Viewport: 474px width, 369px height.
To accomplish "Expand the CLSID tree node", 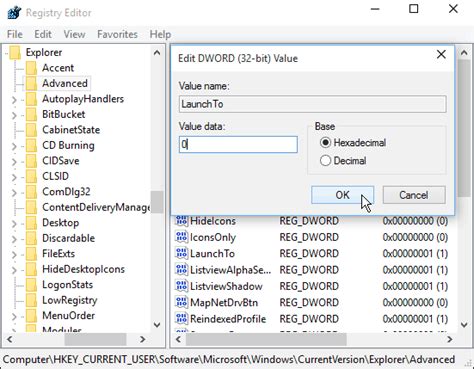I will point(14,177).
